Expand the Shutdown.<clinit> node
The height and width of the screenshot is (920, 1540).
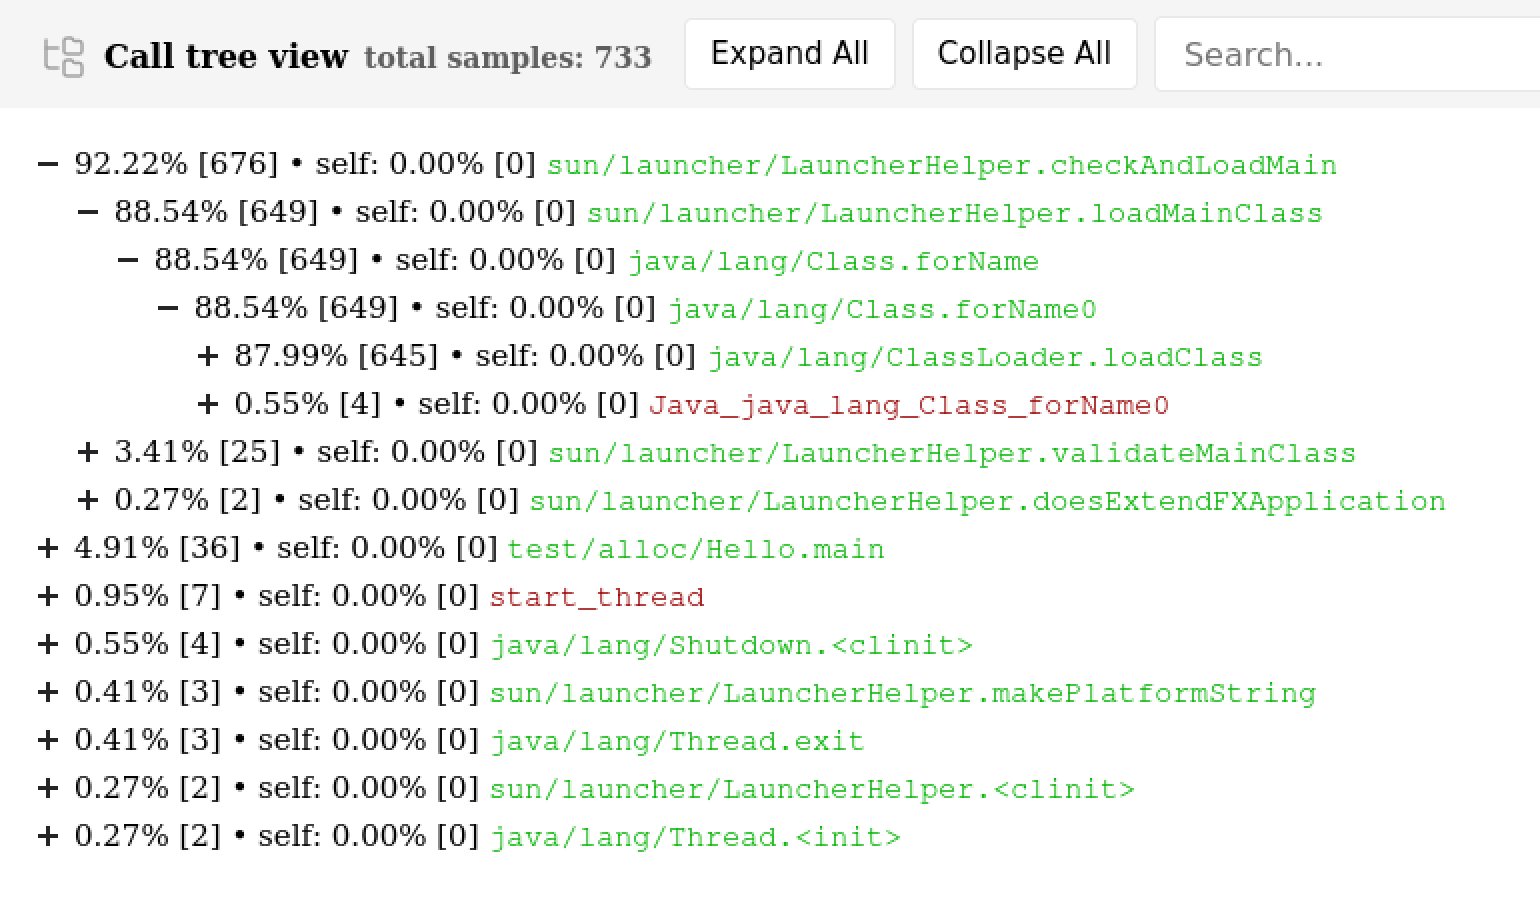tap(48, 644)
